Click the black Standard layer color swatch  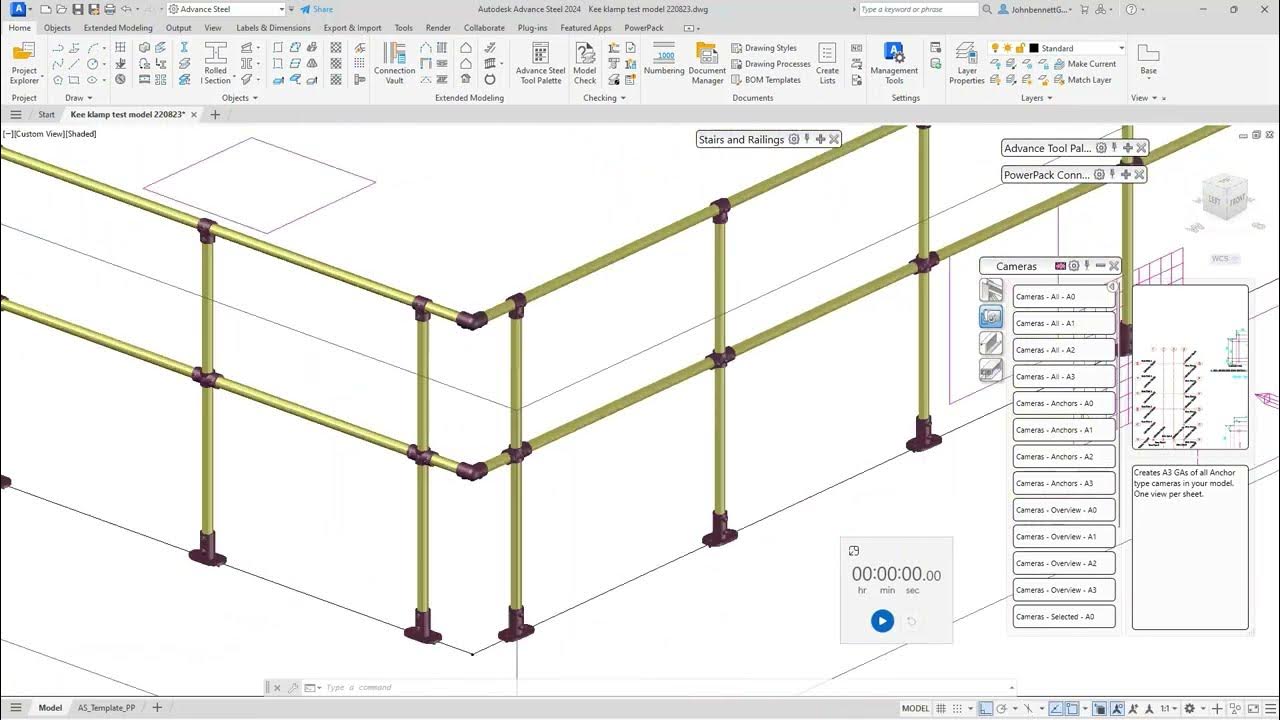click(x=1034, y=48)
